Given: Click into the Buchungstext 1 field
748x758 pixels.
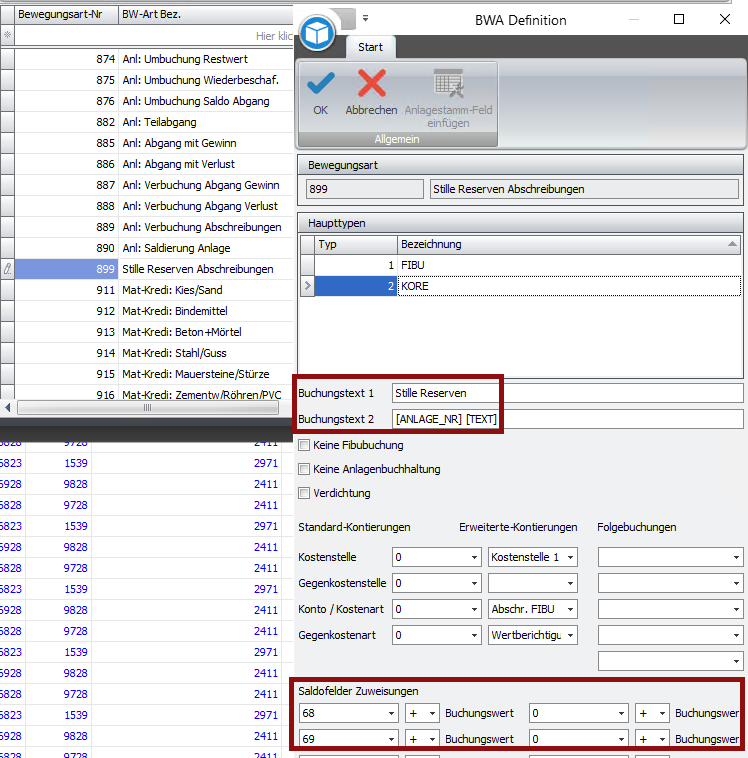Looking at the screenshot, I should tap(567, 393).
